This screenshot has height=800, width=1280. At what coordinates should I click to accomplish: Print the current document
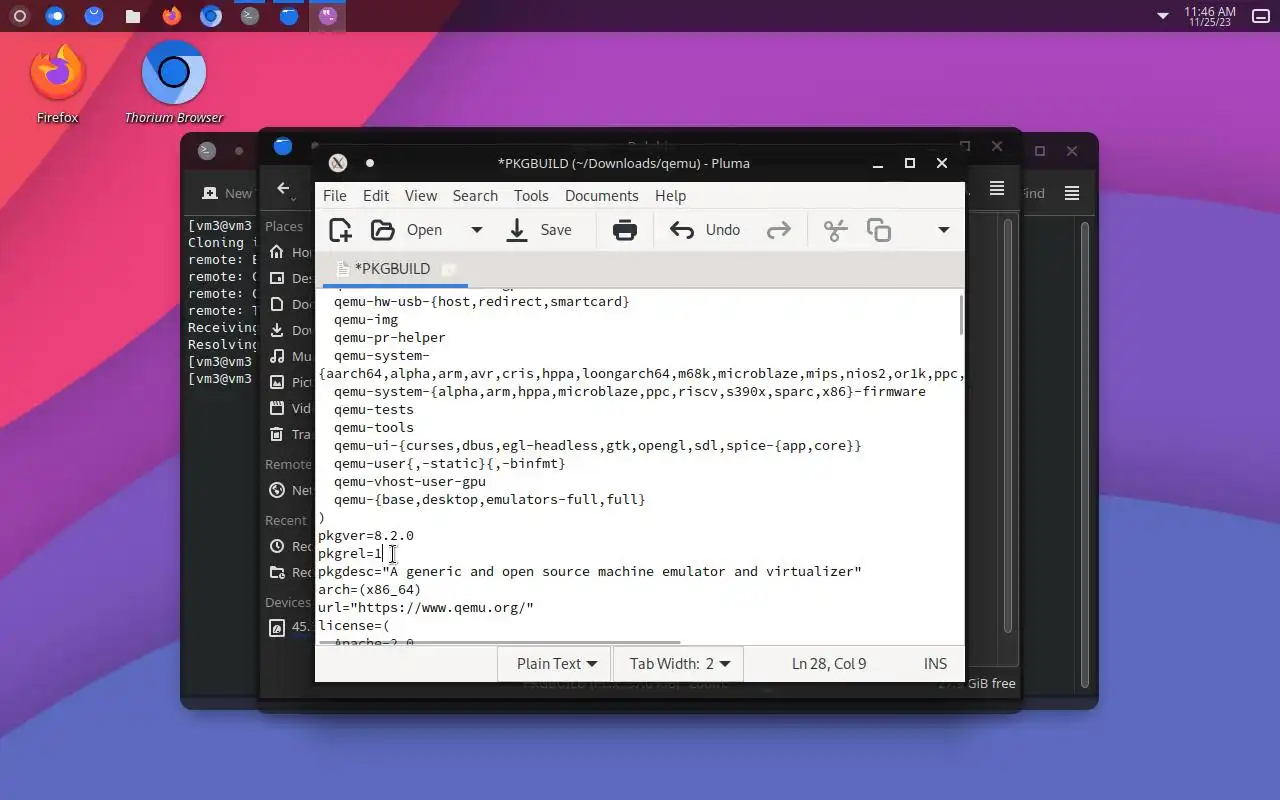click(625, 230)
